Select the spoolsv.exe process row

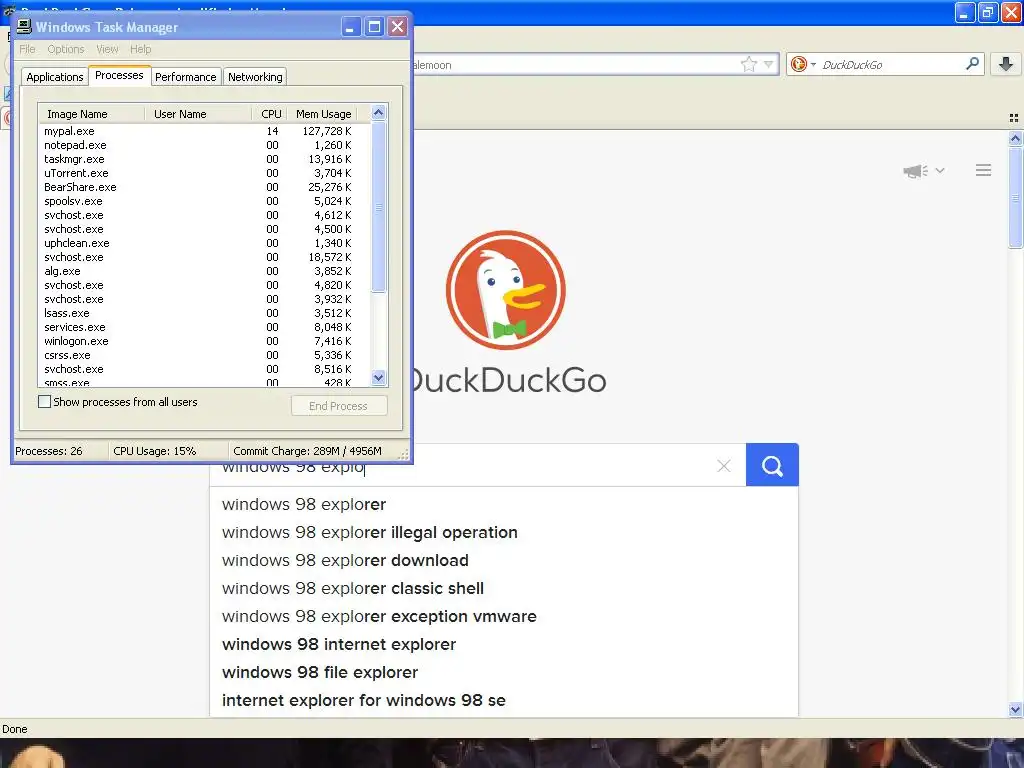[x=204, y=201]
